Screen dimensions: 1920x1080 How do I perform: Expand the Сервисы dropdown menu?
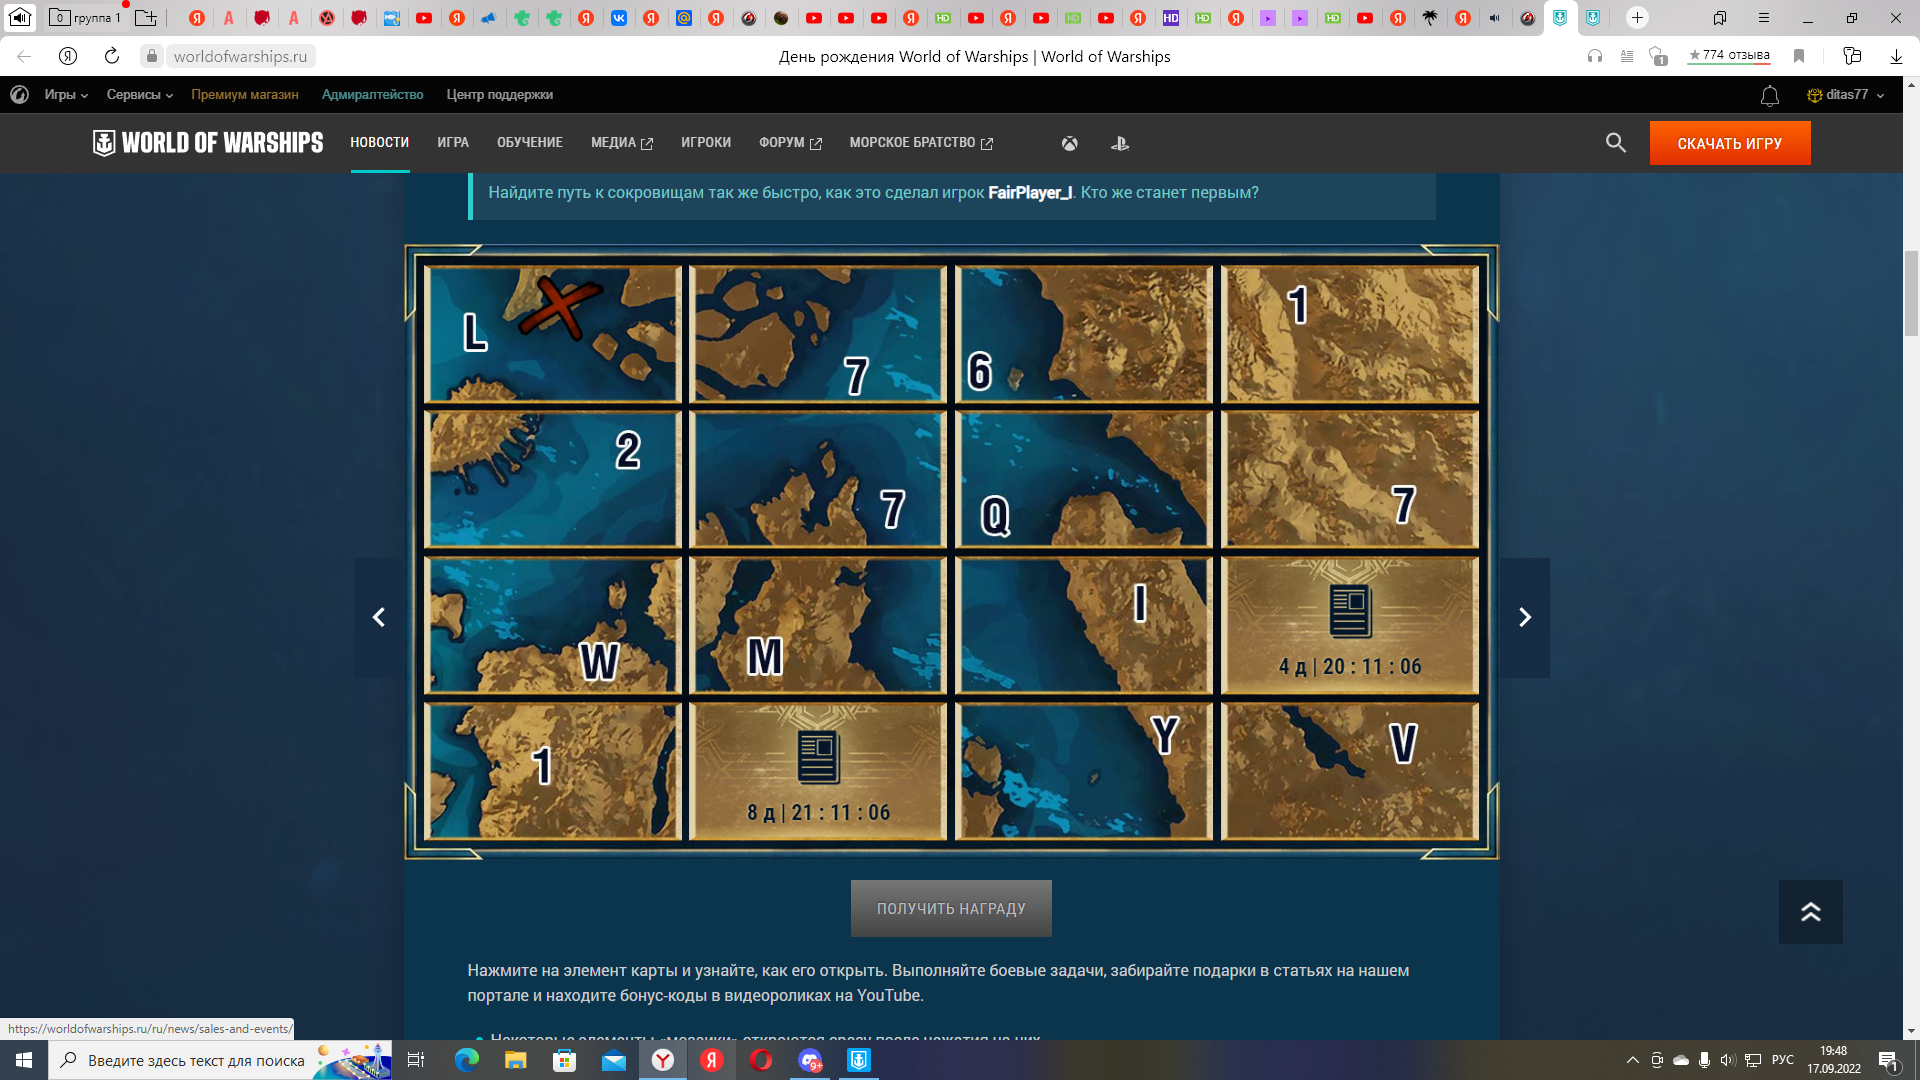point(140,95)
